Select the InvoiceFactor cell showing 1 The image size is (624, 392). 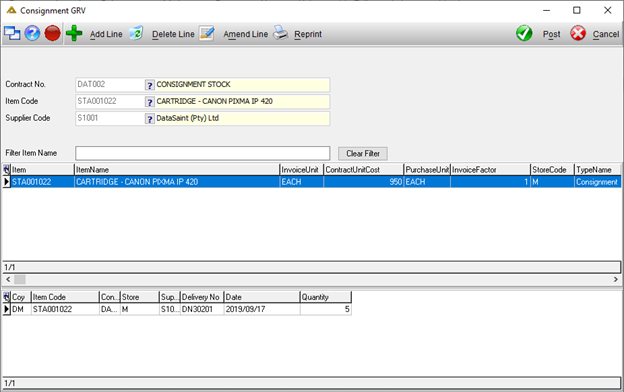(490, 182)
